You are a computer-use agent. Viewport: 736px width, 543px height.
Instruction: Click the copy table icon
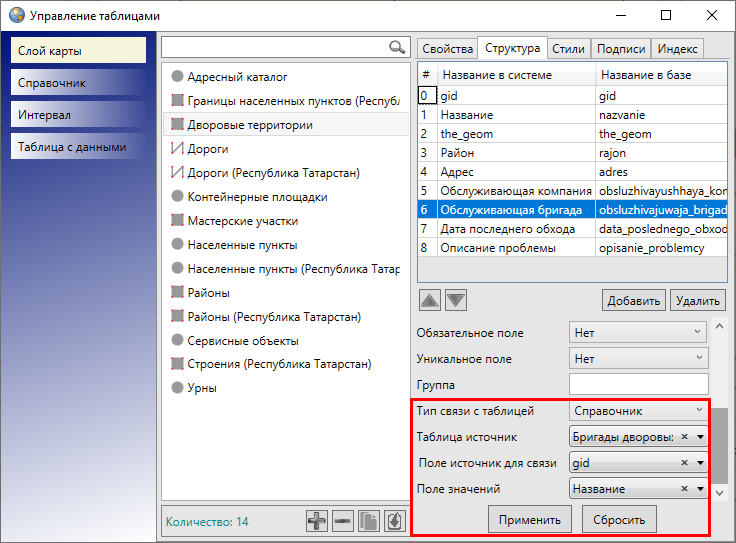(x=367, y=521)
